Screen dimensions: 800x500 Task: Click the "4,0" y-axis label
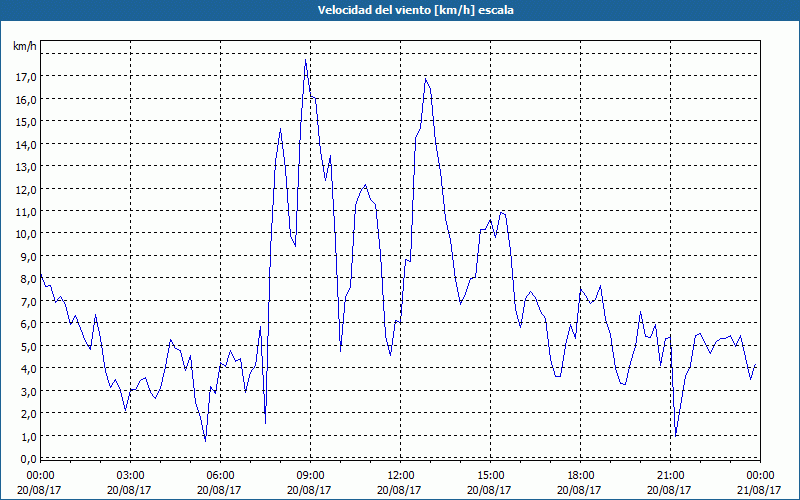[28, 368]
